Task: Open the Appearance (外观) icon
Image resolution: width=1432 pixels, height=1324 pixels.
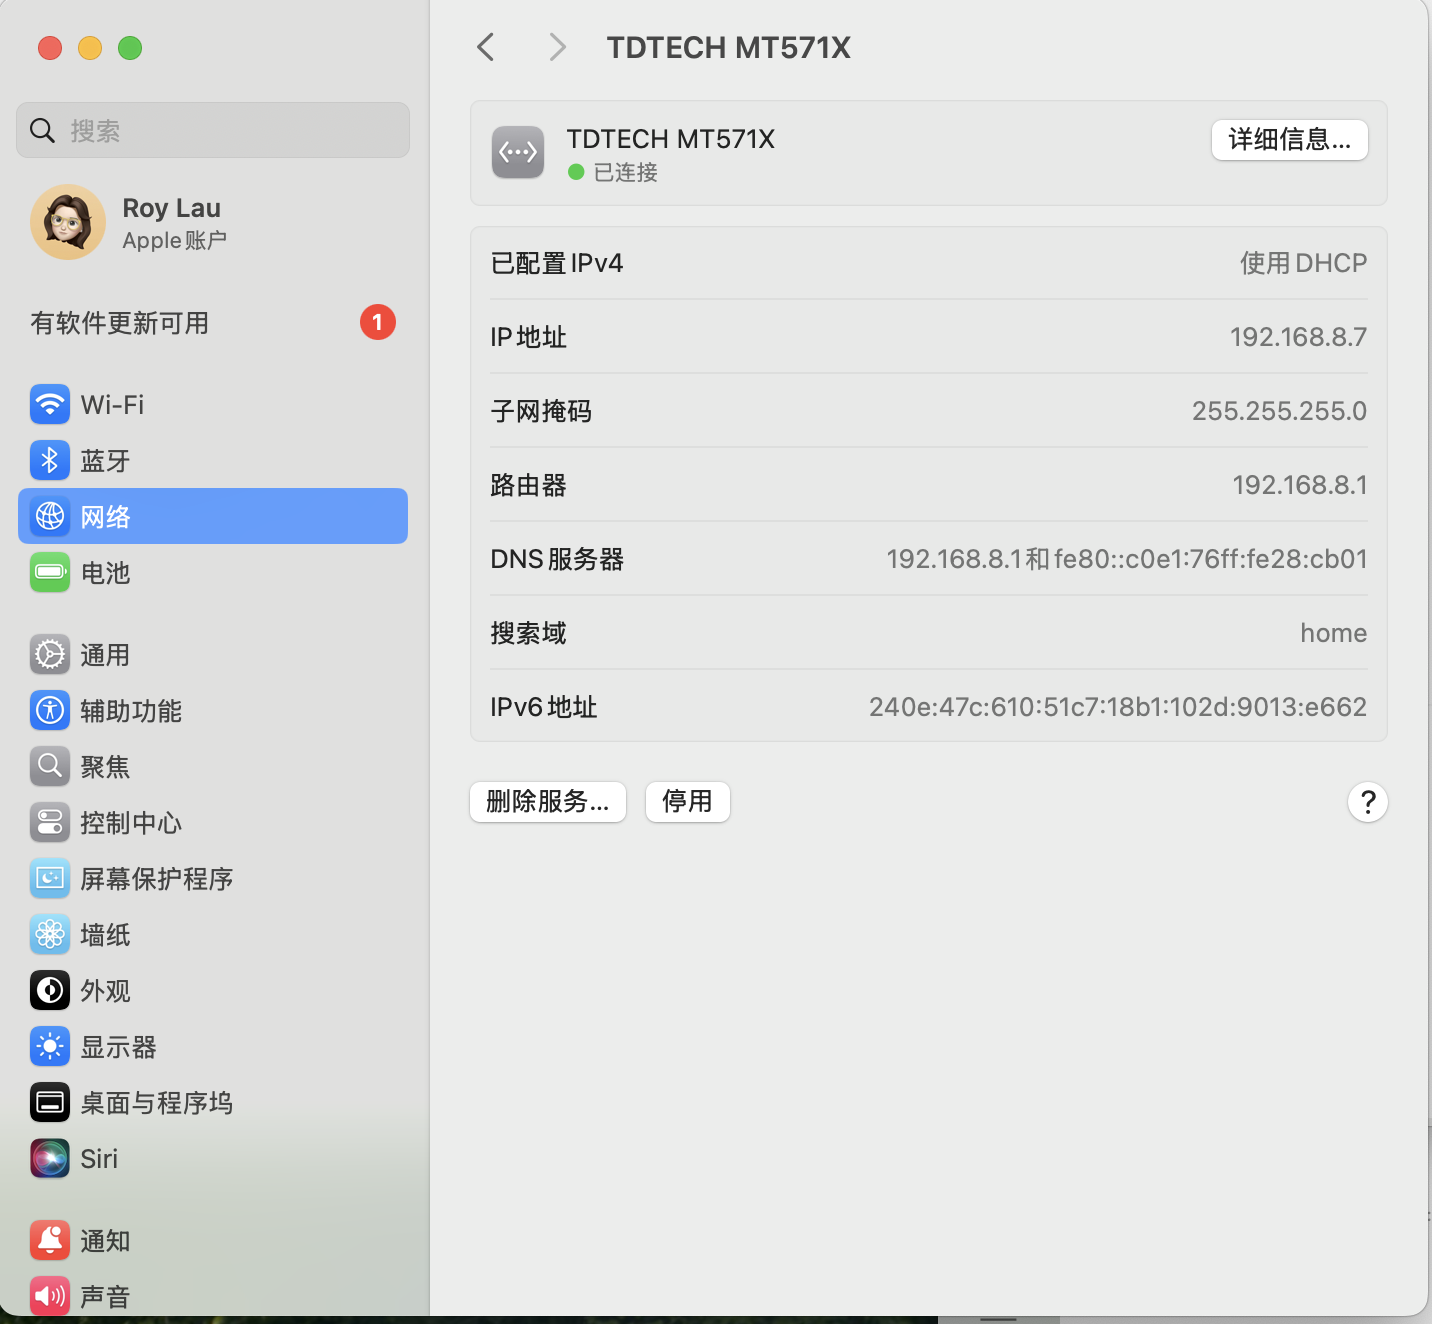Action: coord(50,990)
